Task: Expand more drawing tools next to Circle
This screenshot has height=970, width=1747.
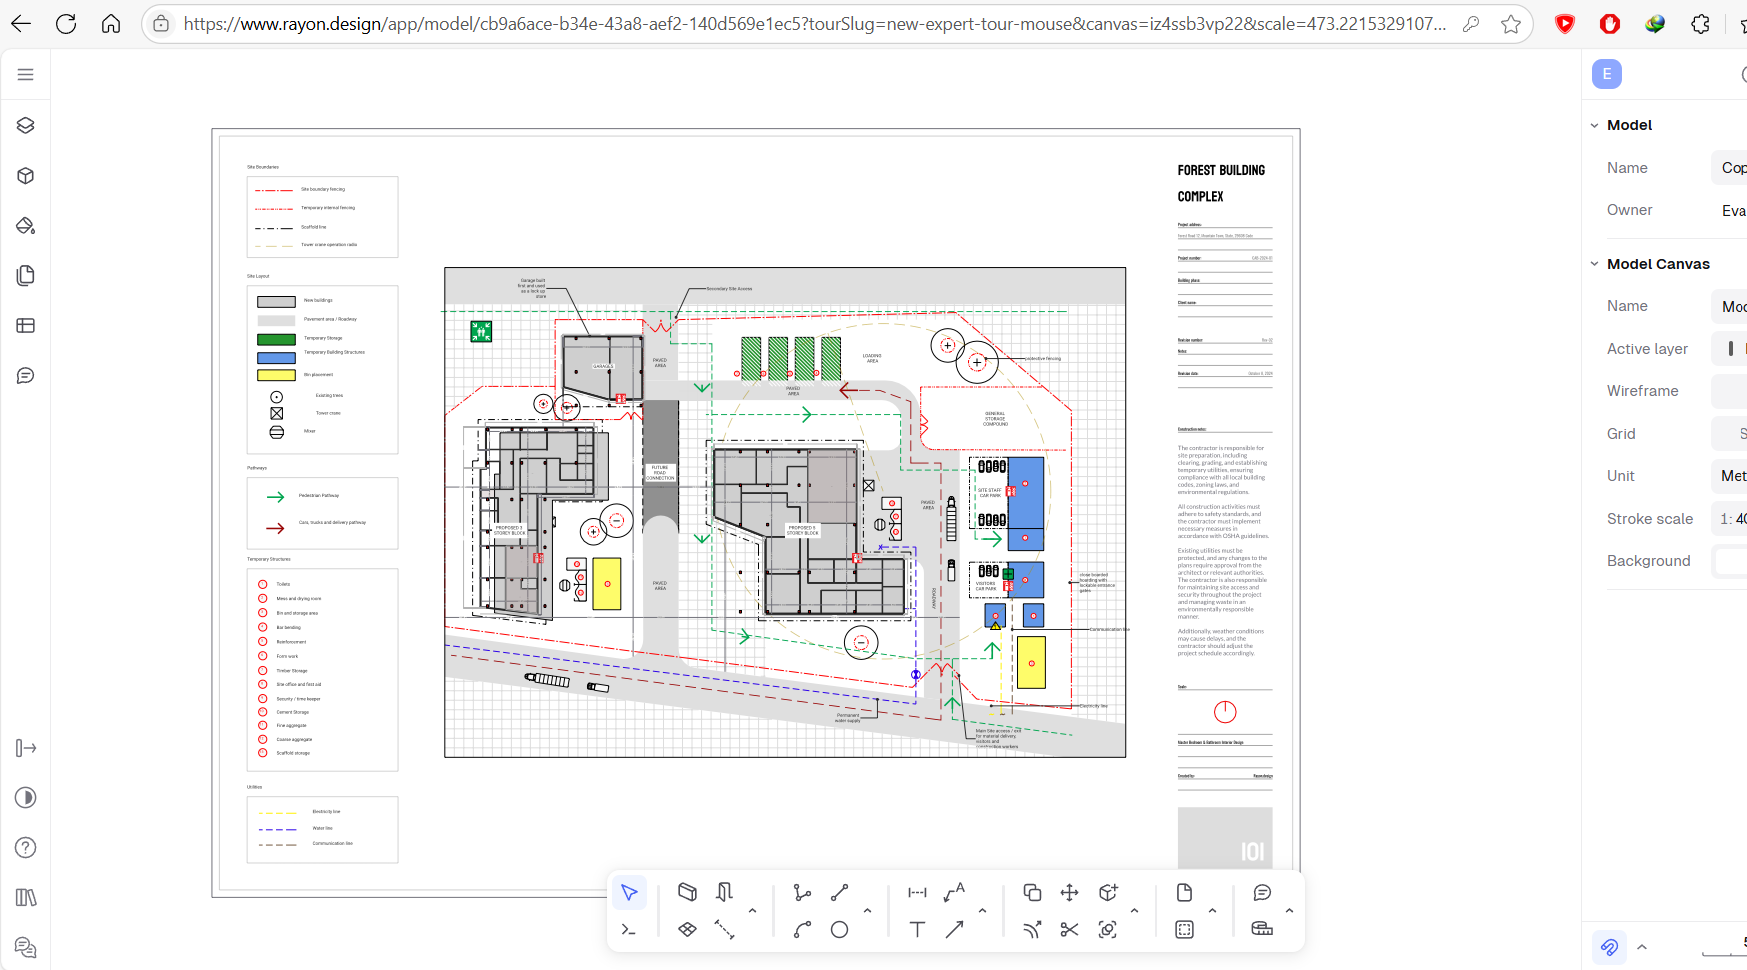Action: pos(867,911)
